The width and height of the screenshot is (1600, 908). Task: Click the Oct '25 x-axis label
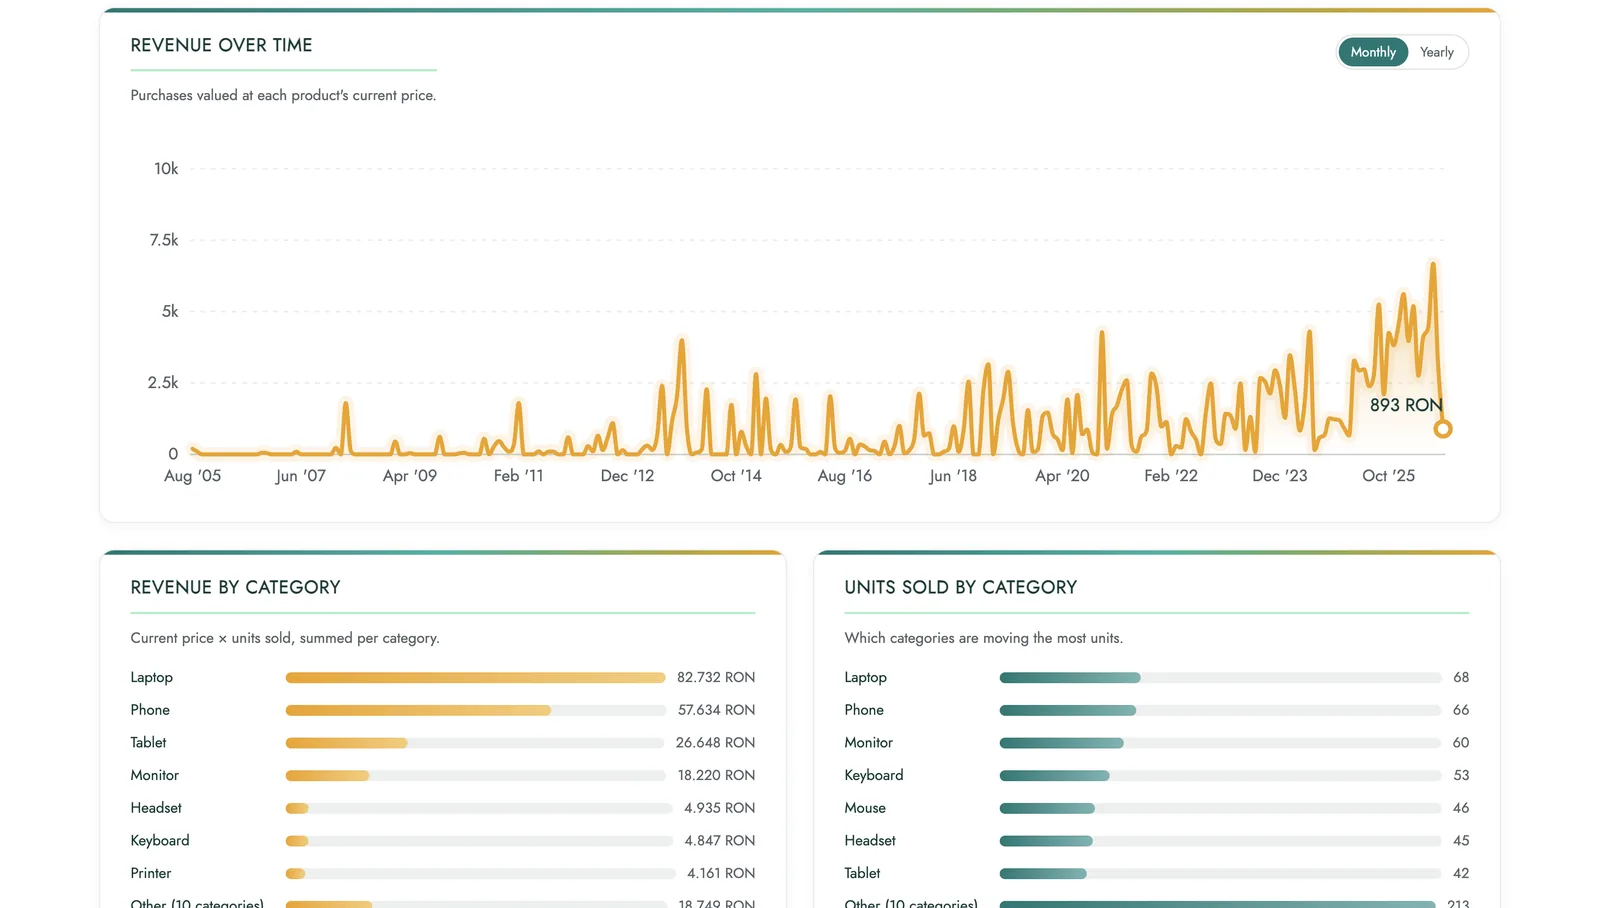(x=1388, y=476)
